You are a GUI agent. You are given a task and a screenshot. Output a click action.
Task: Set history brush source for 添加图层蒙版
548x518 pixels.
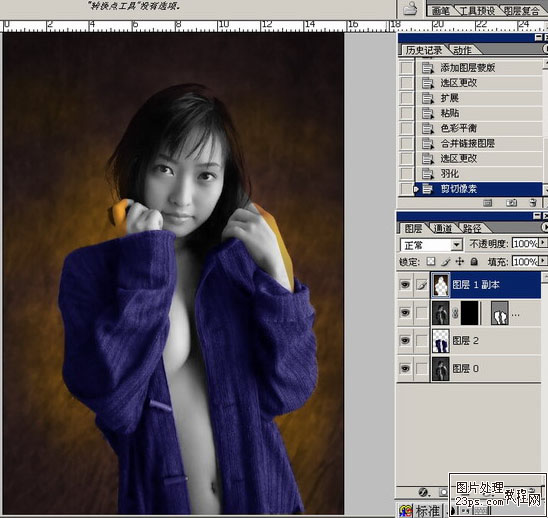406,67
